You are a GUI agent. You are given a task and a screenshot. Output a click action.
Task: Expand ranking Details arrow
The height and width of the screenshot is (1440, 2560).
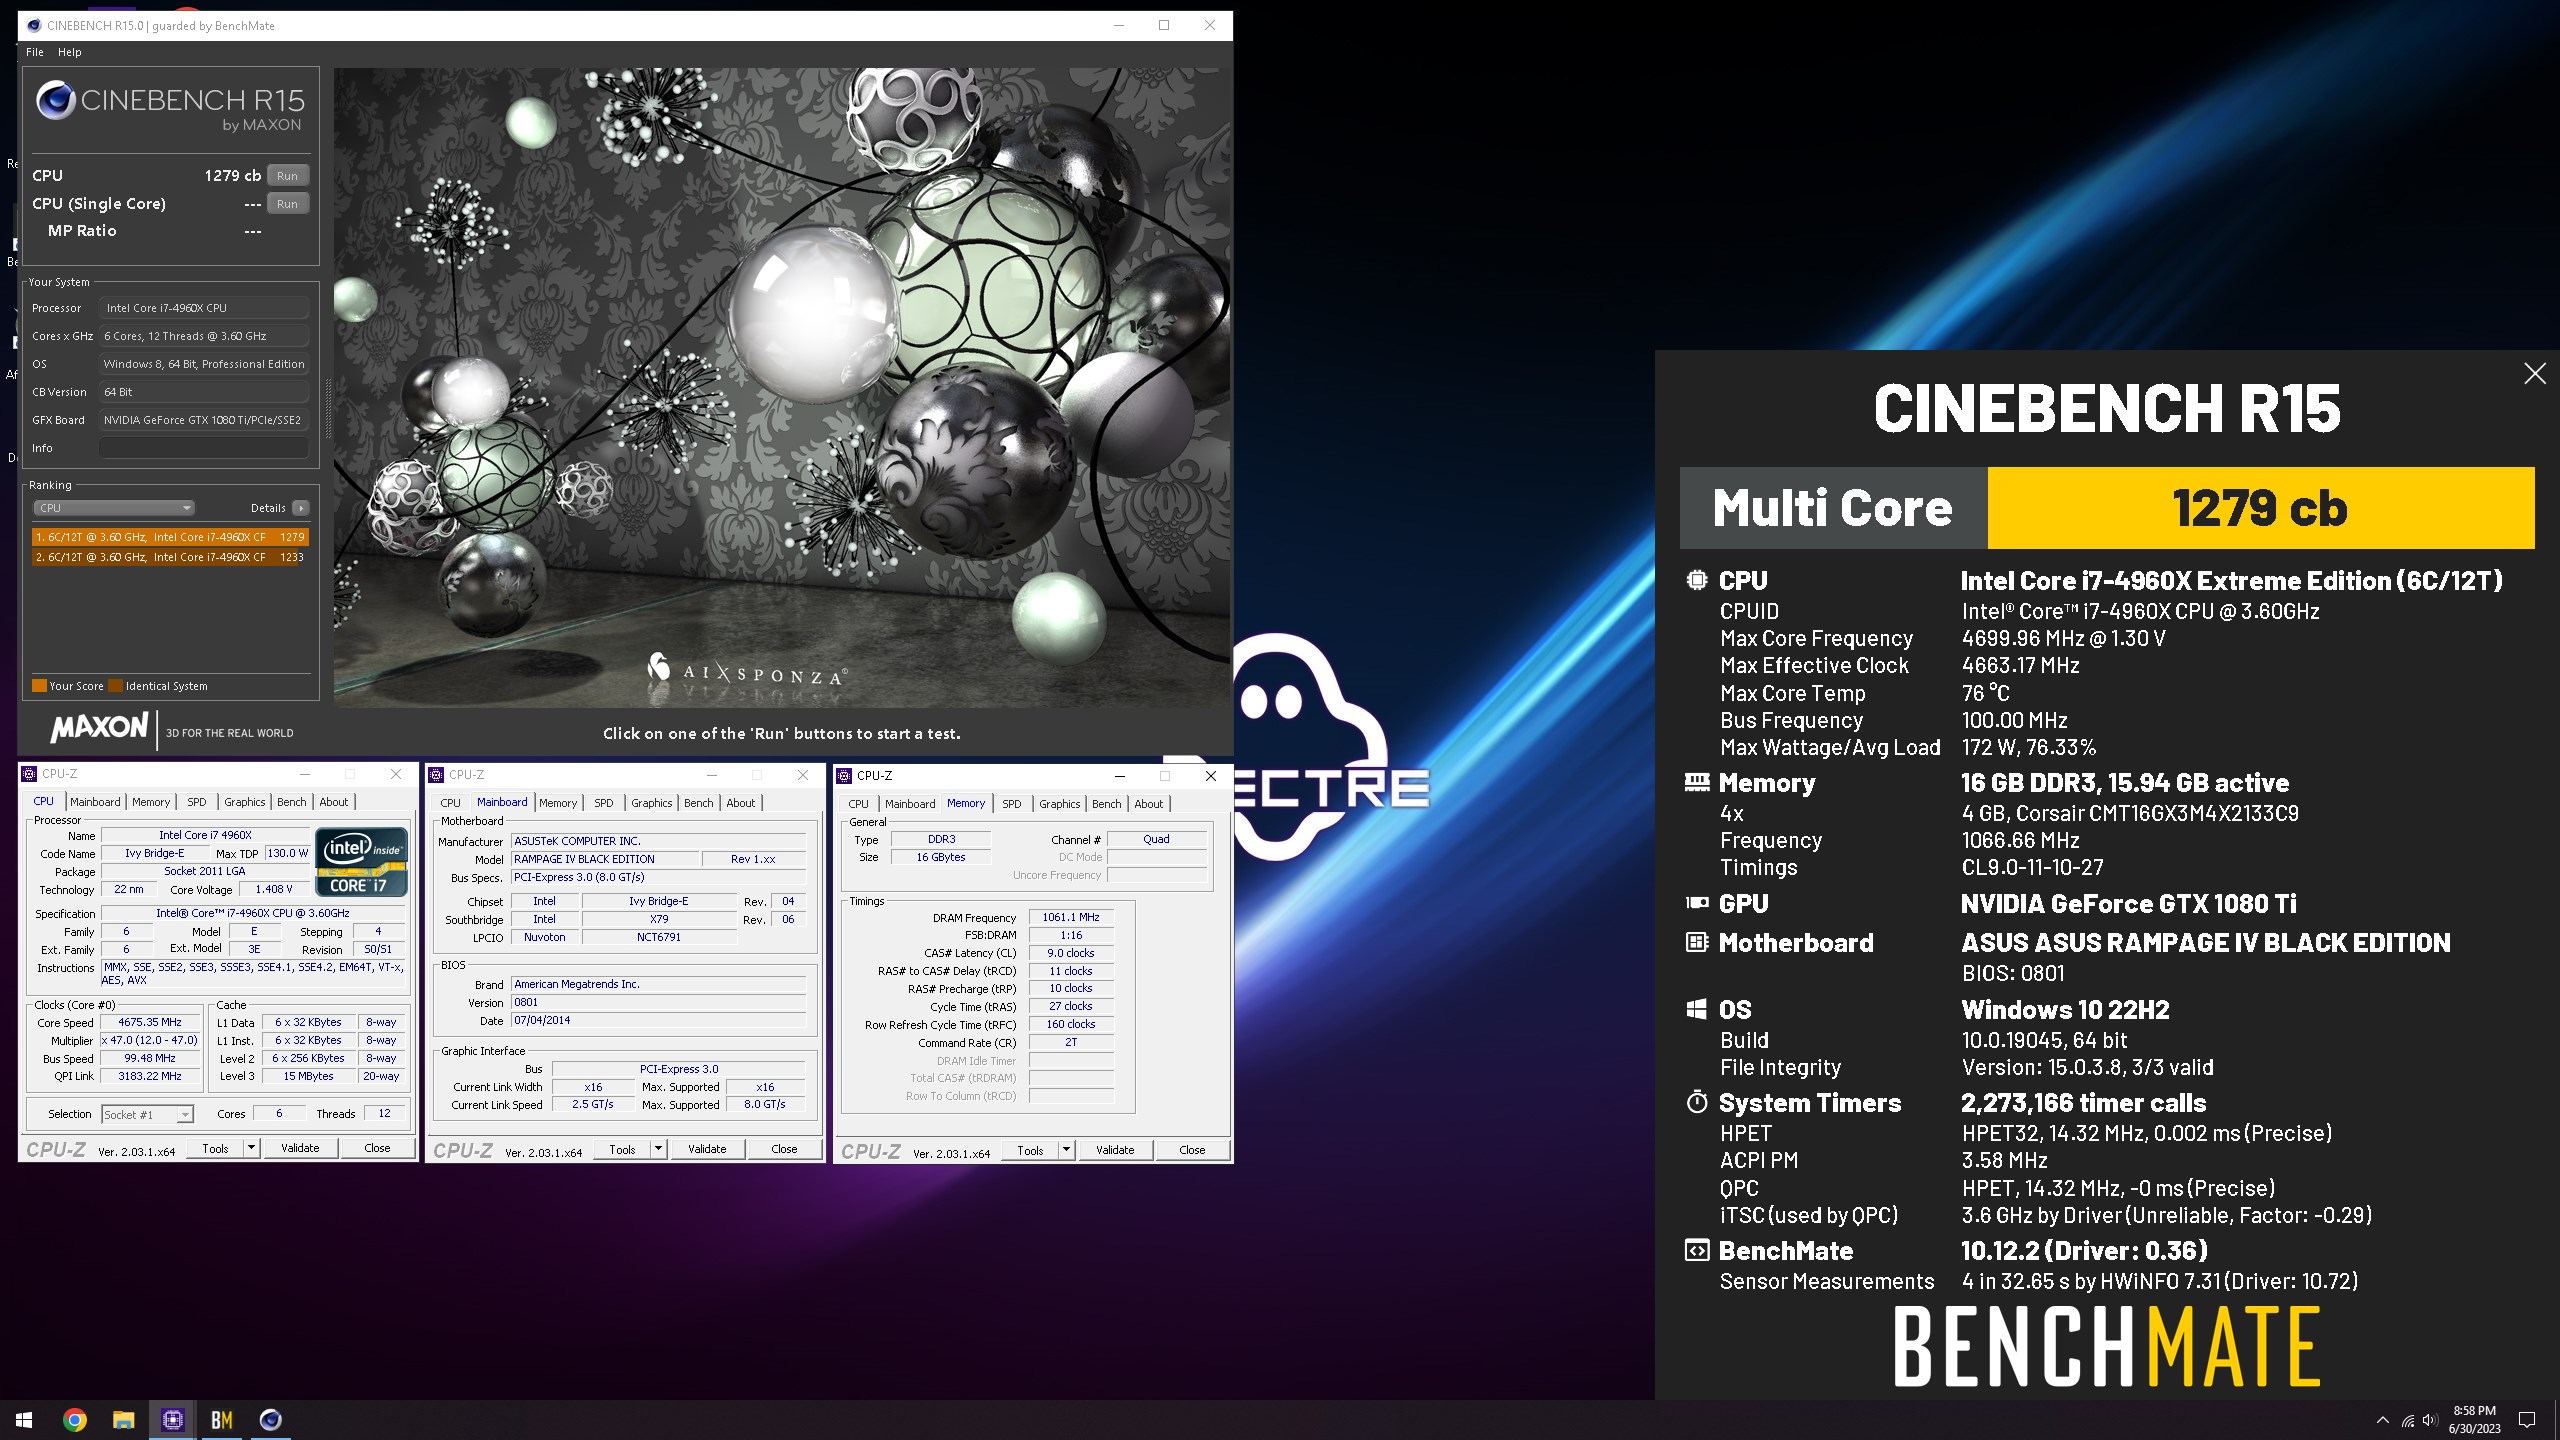pyautogui.click(x=301, y=508)
